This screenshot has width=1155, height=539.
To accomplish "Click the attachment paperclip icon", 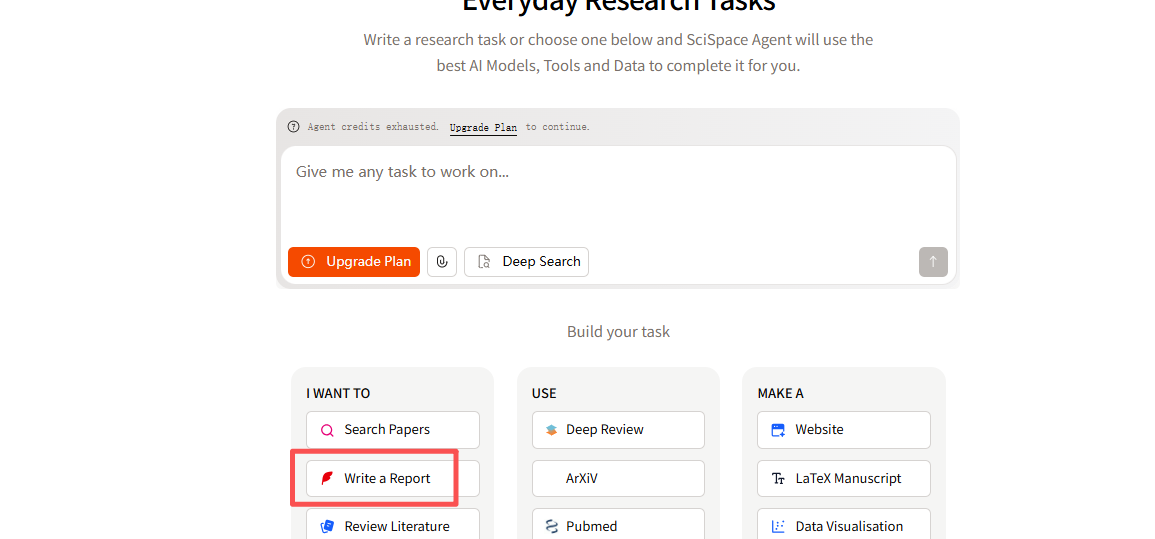I will pos(442,262).
